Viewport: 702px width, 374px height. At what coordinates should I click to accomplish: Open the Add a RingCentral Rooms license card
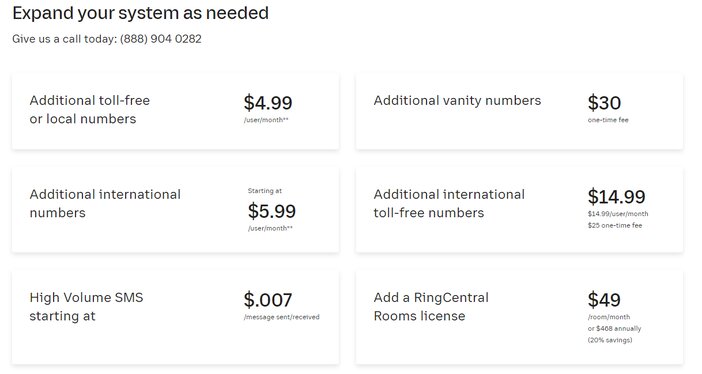click(519, 317)
